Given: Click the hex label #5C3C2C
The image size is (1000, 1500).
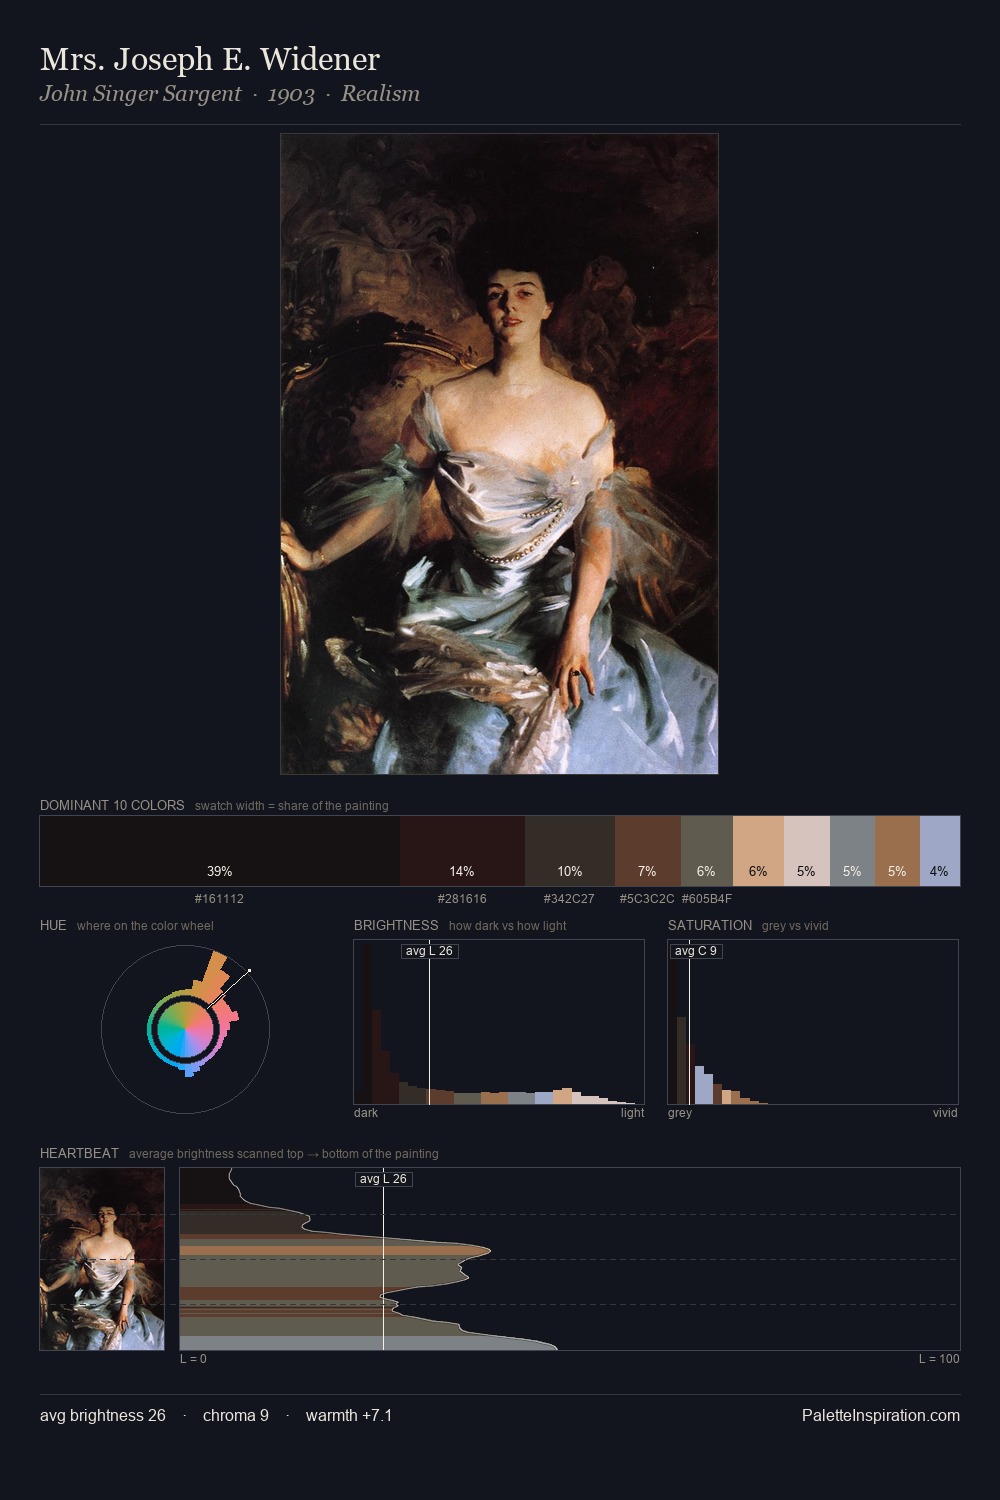Looking at the screenshot, I should (x=647, y=898).
